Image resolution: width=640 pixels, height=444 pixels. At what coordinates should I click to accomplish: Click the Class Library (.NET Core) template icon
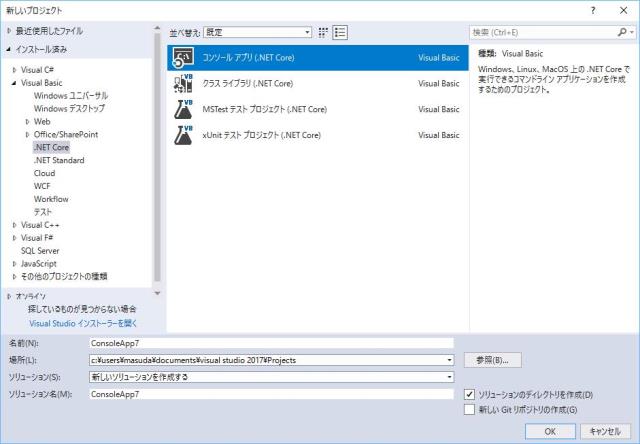[183, 84]
